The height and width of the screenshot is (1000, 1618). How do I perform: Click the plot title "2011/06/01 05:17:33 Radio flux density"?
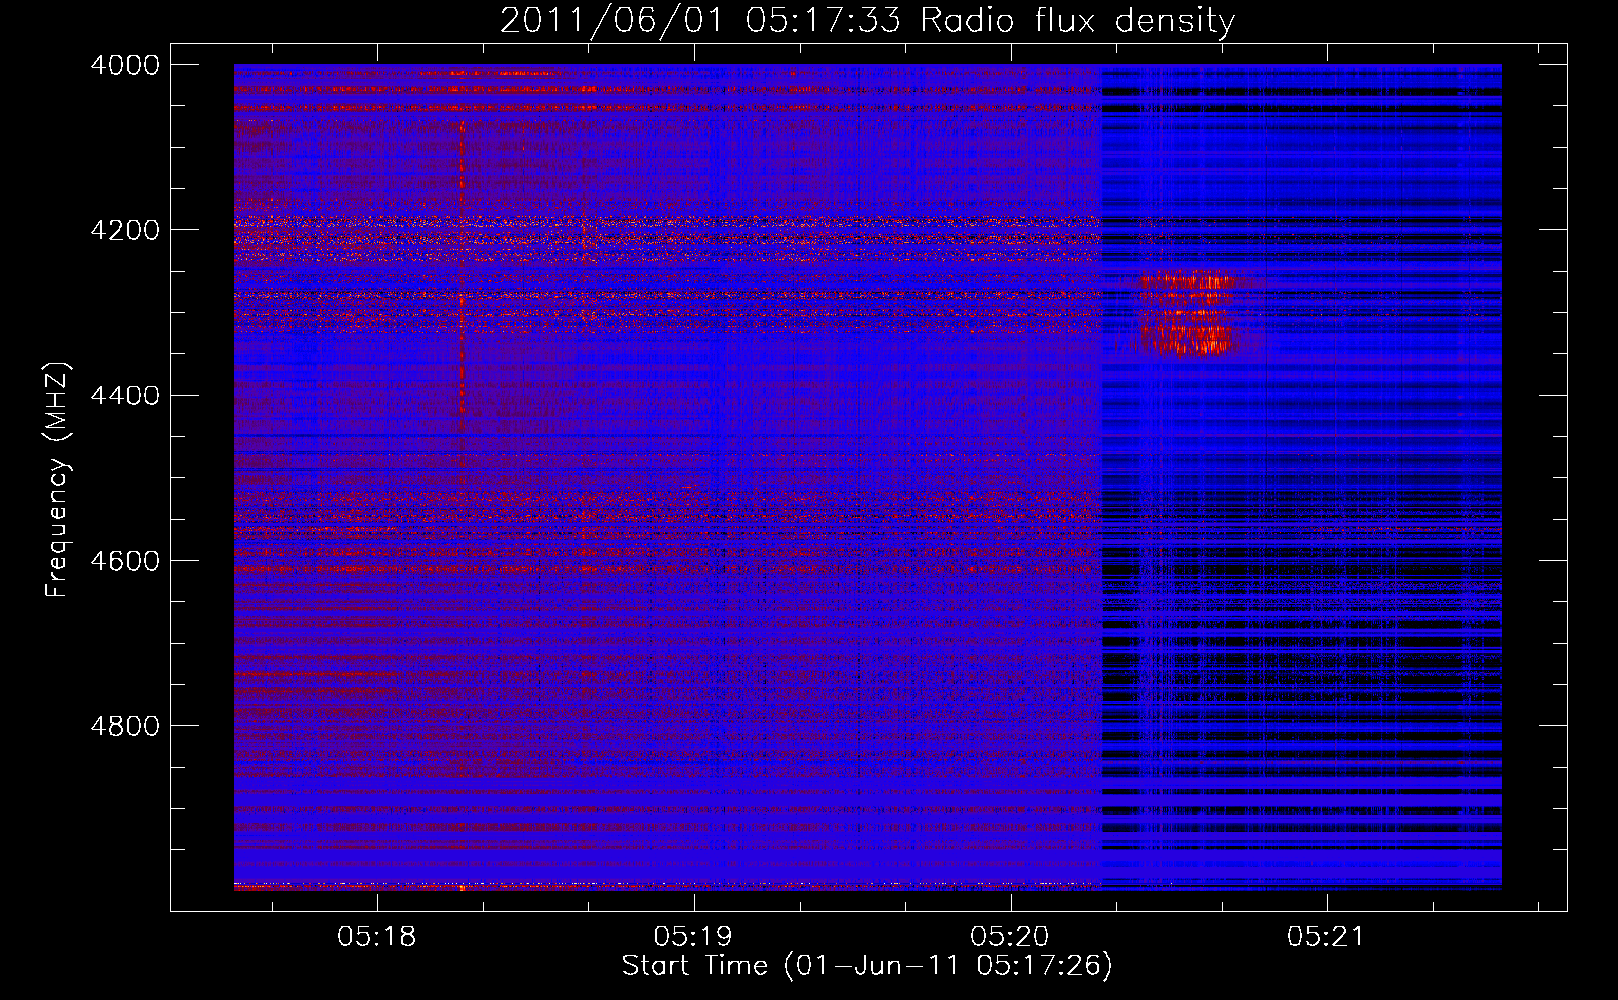pyautogui.click(x=867, y=20)
